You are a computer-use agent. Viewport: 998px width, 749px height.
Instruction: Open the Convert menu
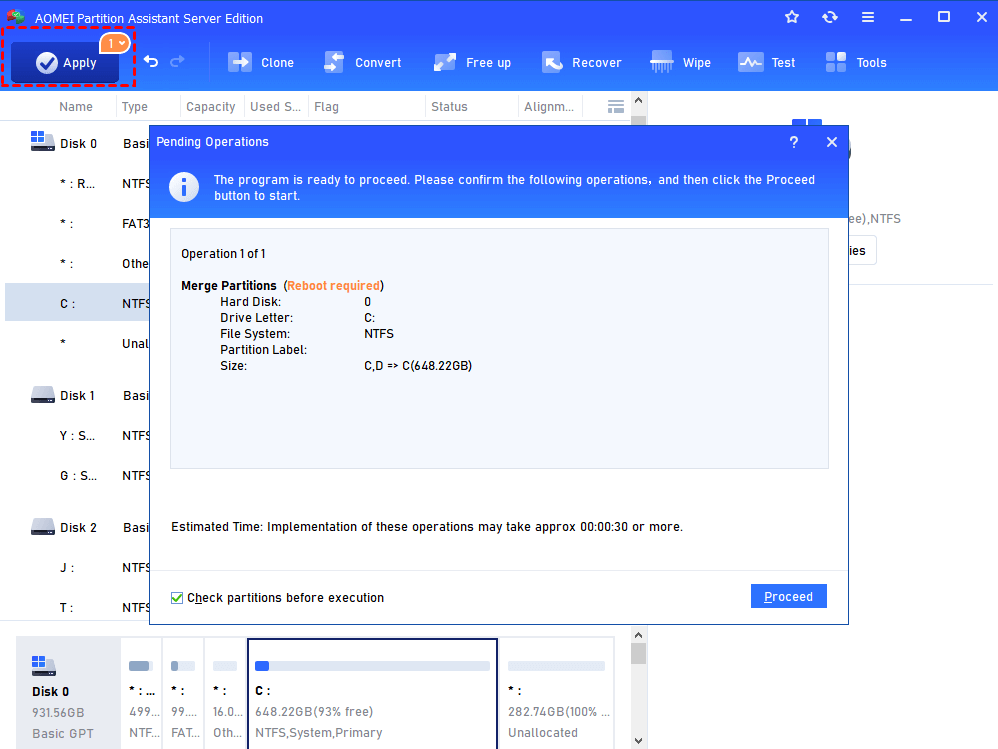click(x=362, y=62)
